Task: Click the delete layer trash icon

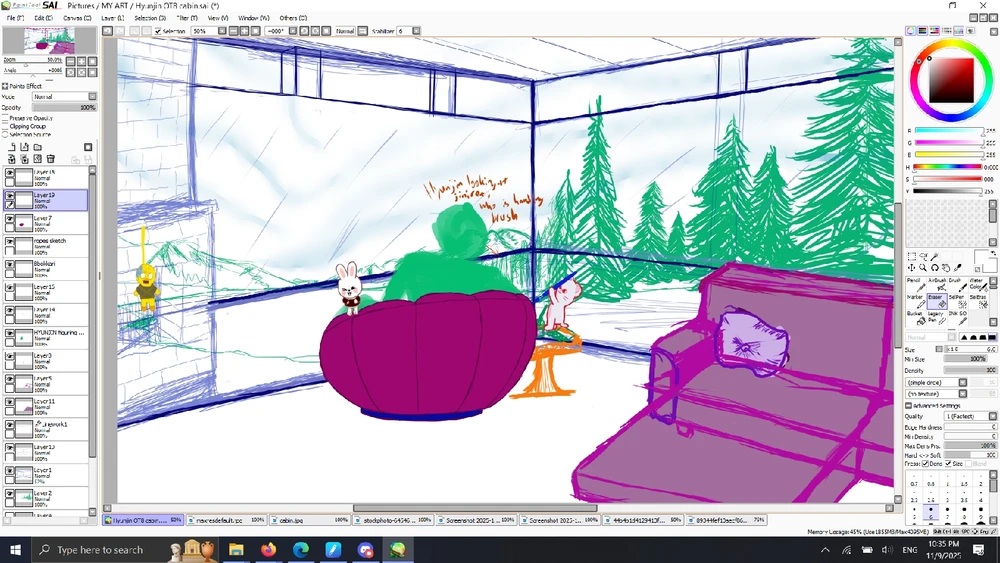Action: point(50,159)
